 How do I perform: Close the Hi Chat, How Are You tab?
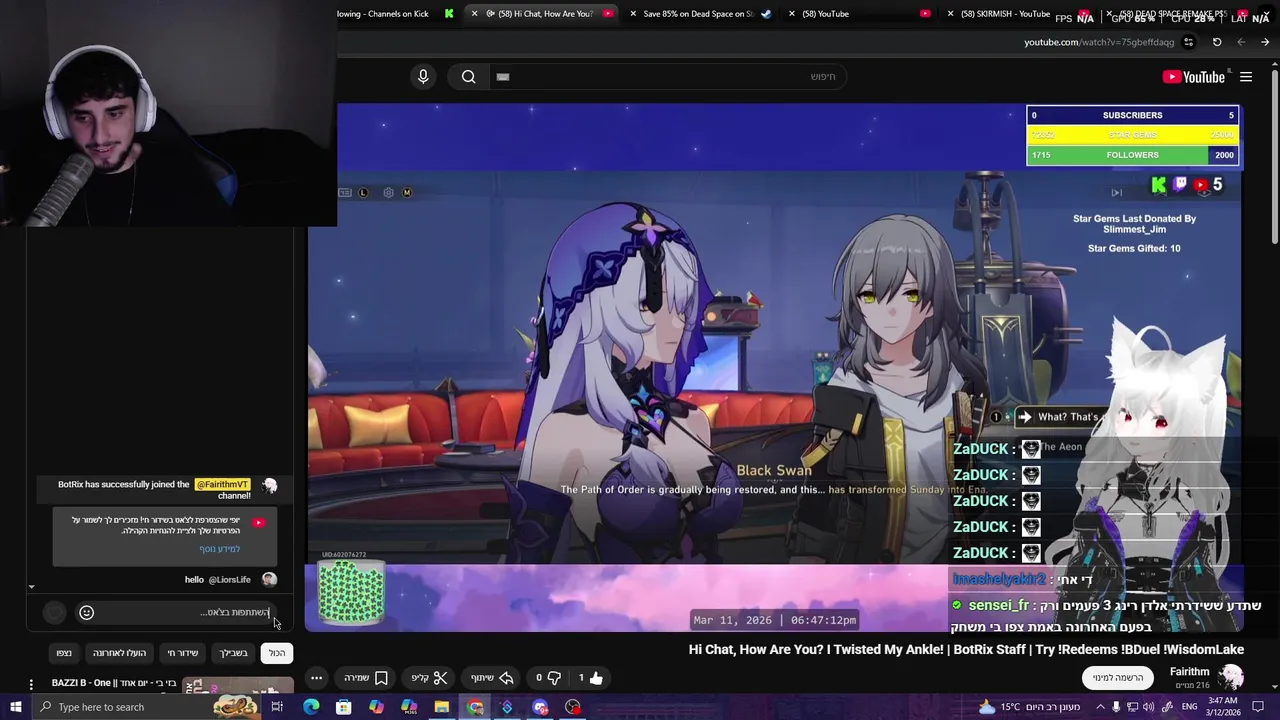(474, 14)
